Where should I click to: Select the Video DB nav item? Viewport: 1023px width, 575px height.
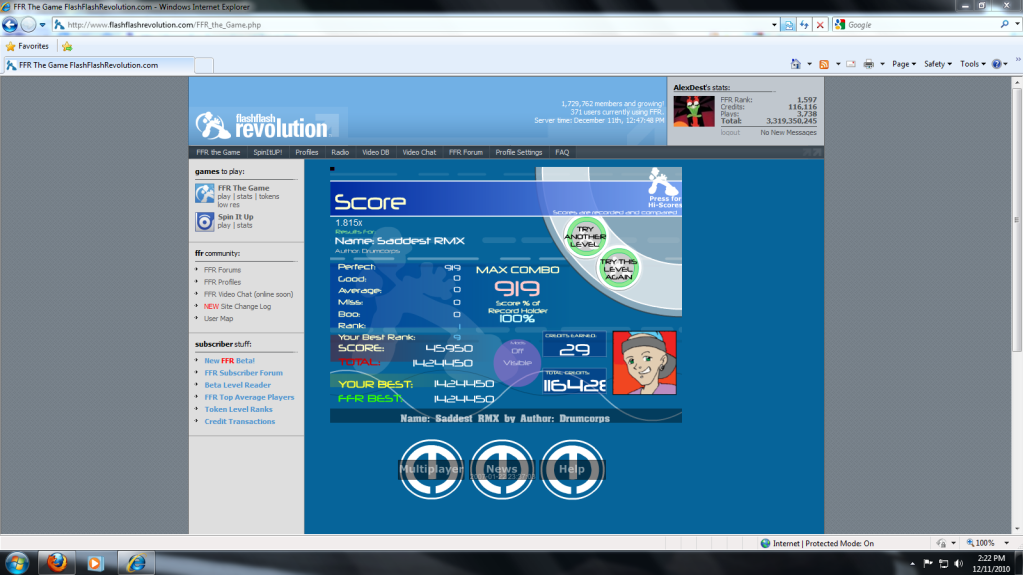[375, 152]
